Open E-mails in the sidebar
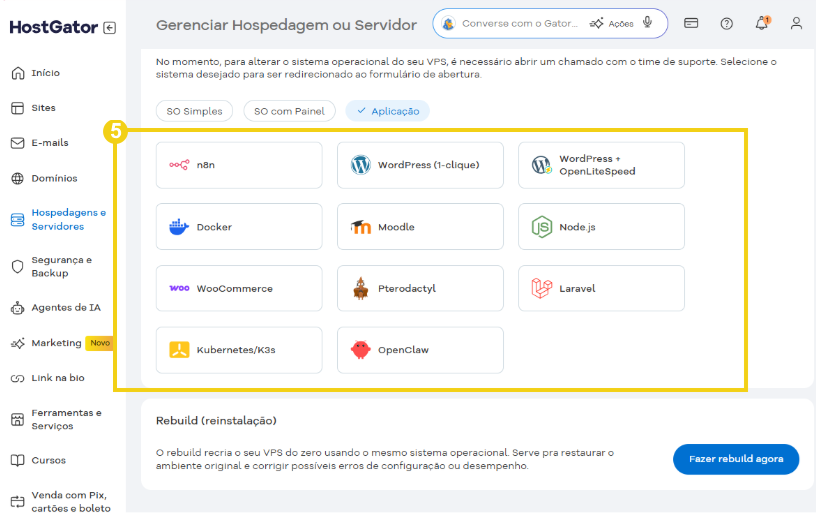816x516 pixels. pos(50,143)
